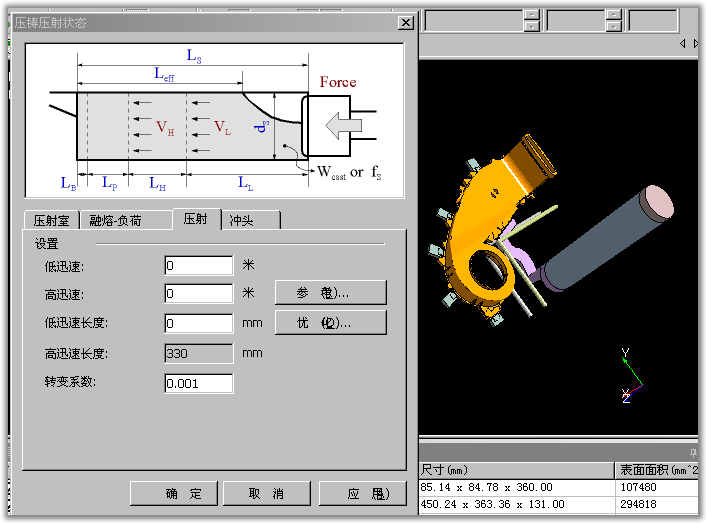Close the 压铸压射状态 dialog
706x523 pixels.
(x=406, y=23)
